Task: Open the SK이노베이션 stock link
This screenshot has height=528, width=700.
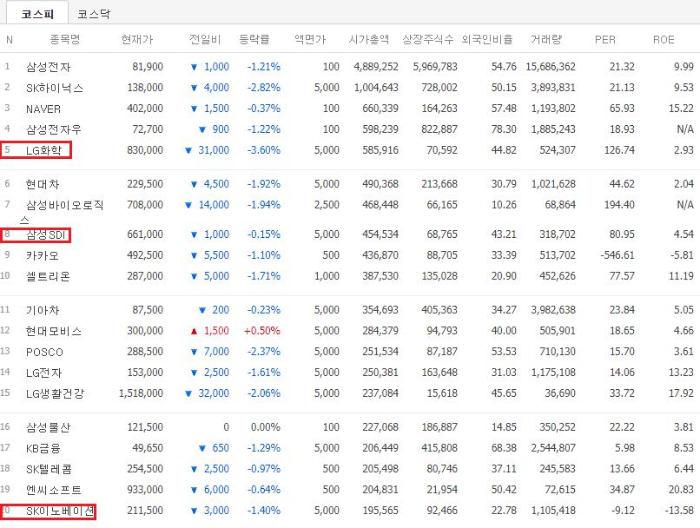Action: (60, 511)
